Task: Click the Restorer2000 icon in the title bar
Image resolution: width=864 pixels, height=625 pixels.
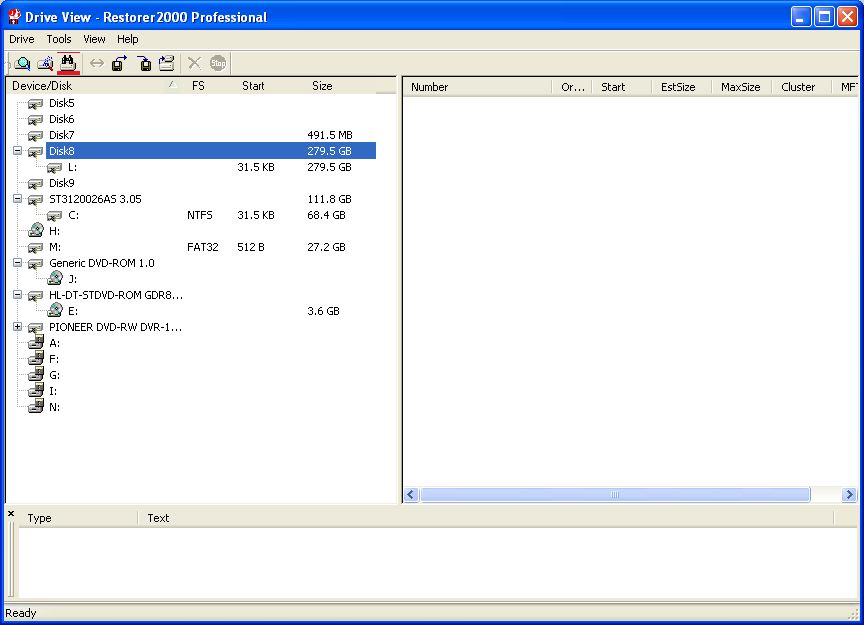Action: 14,17
